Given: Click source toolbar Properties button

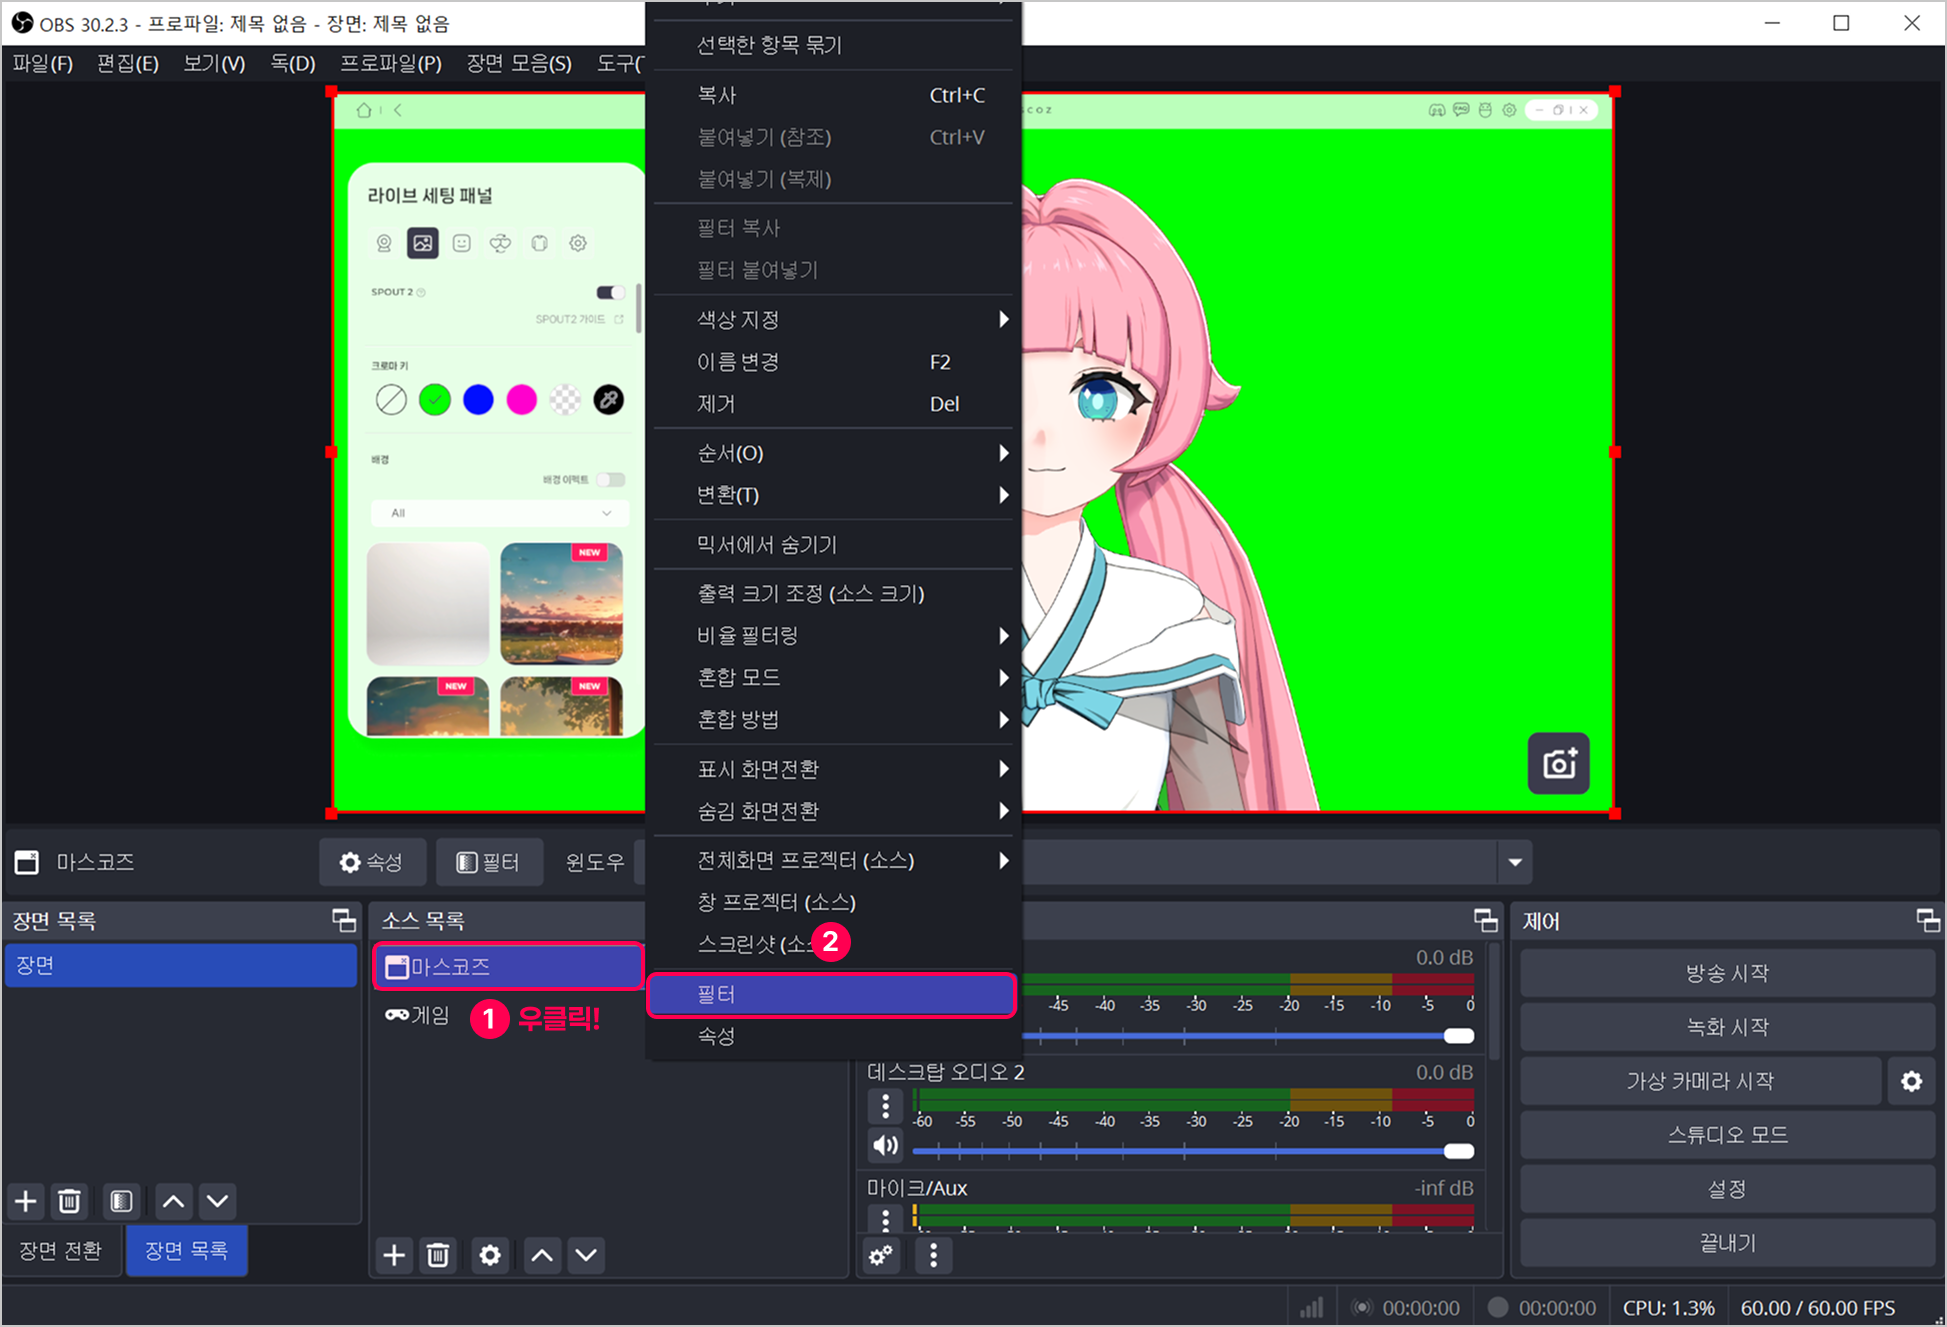Looking at the screenshot, I should (x=372, y=862).
